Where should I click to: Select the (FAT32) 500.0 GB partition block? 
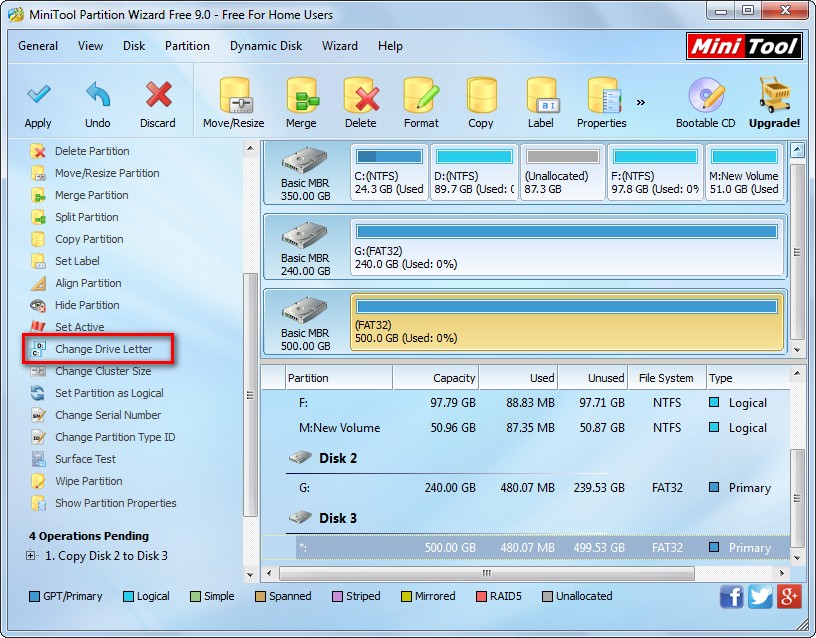click(x=567, y=322)
